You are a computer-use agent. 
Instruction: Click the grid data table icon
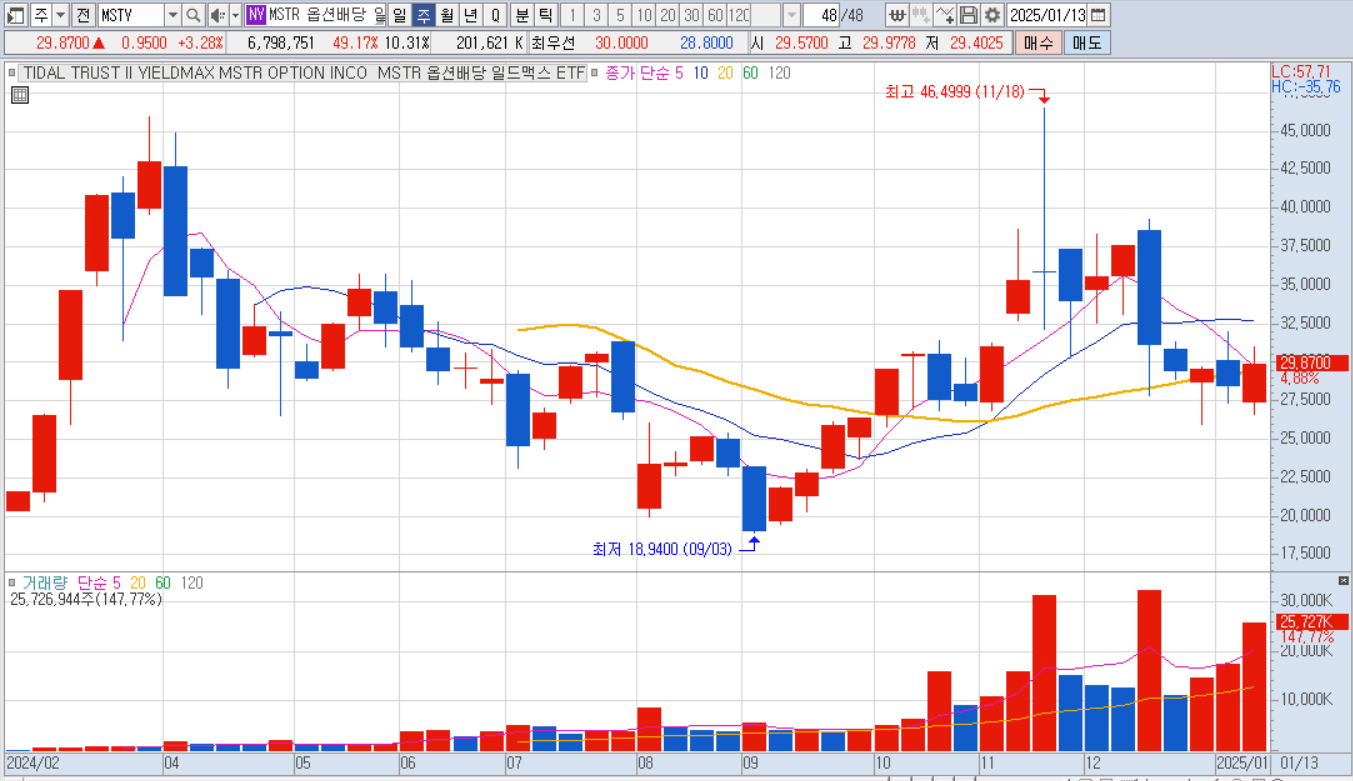(19, 95)
